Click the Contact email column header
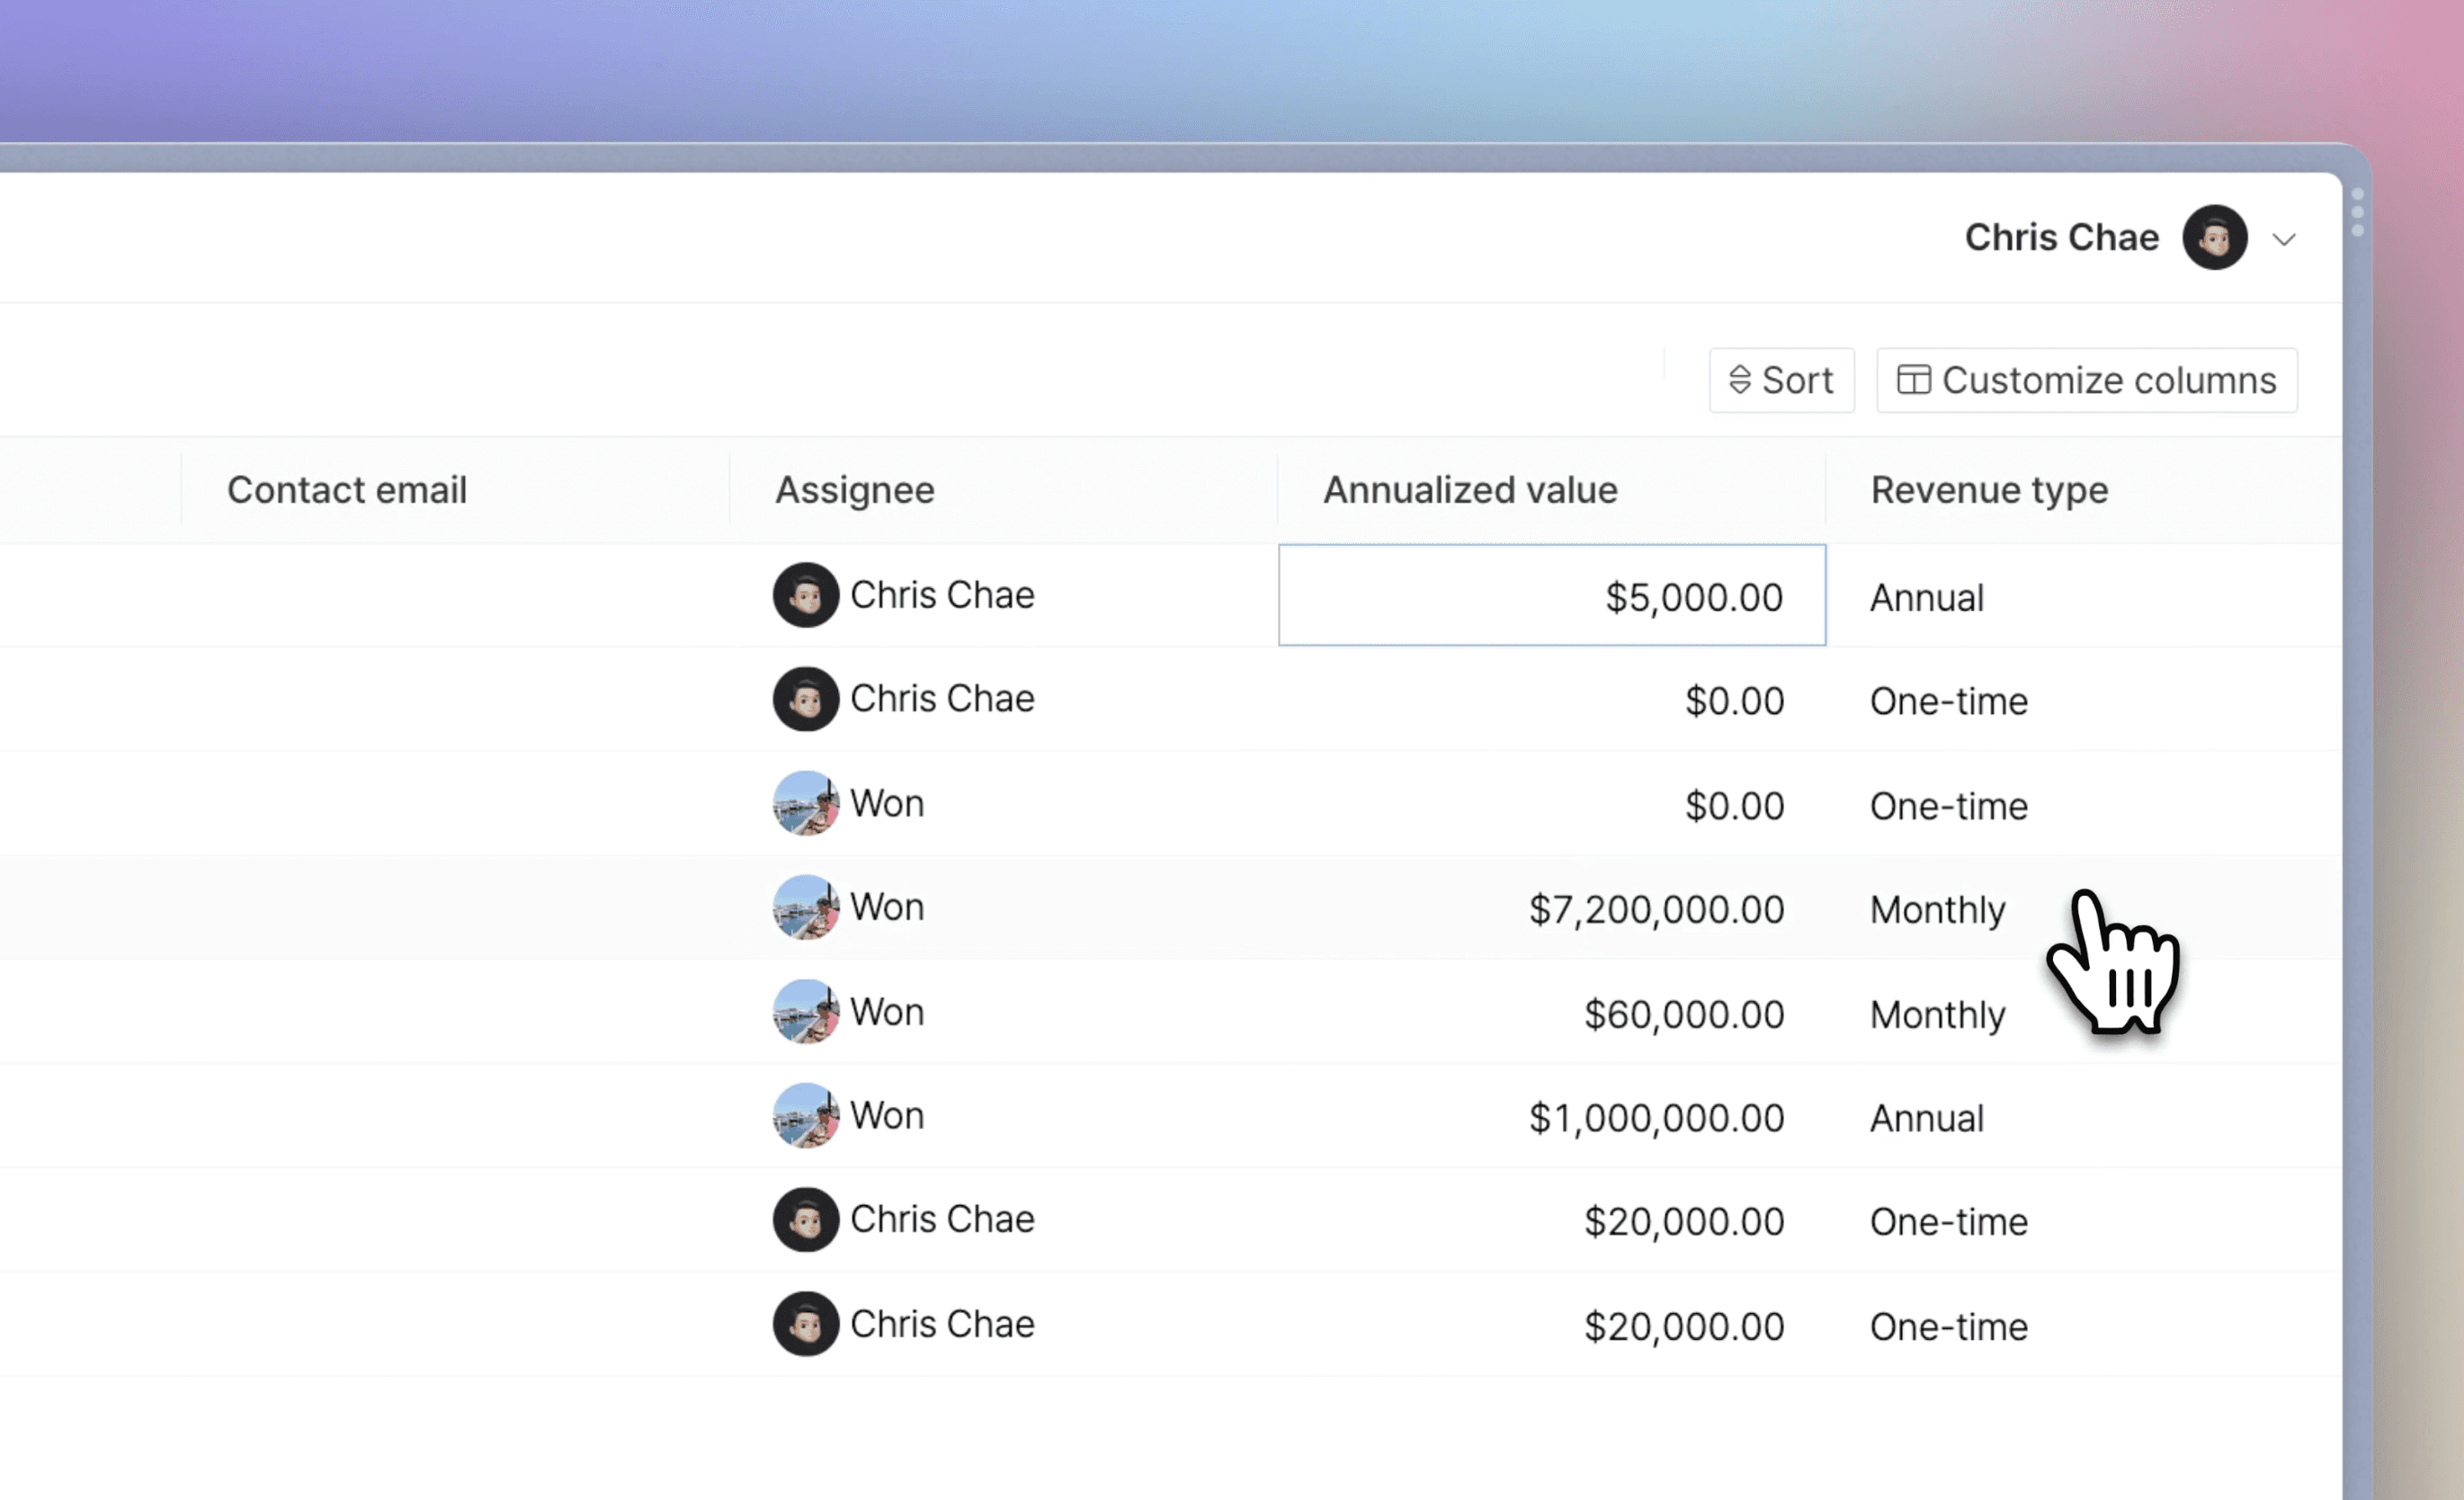The width and height of the screenshot is (2464, 1500). coord(346,490)
